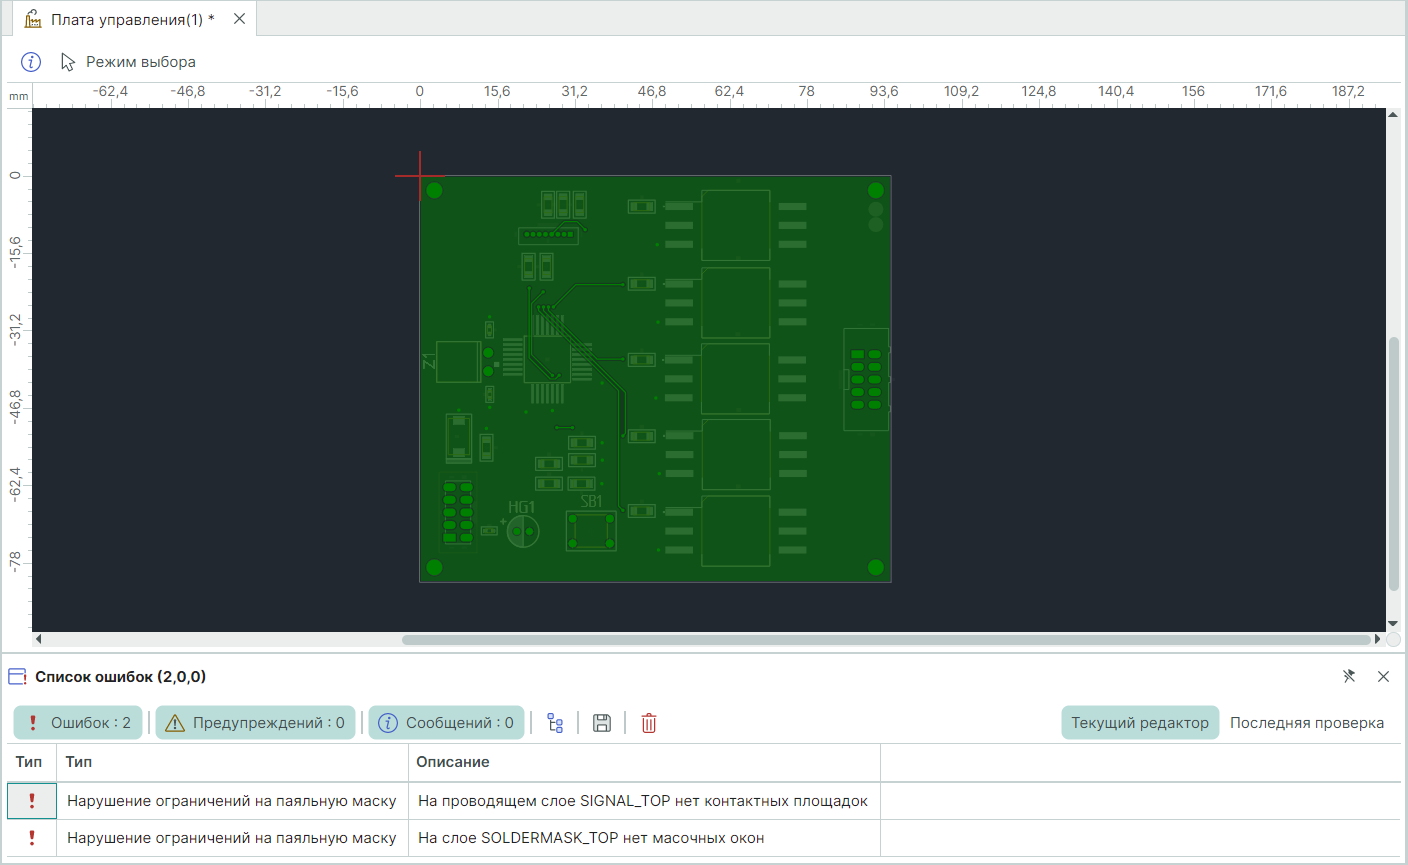
Task: Switch to Последняя проверка view
Action: pyautogui.click(x=1306, y=723)
